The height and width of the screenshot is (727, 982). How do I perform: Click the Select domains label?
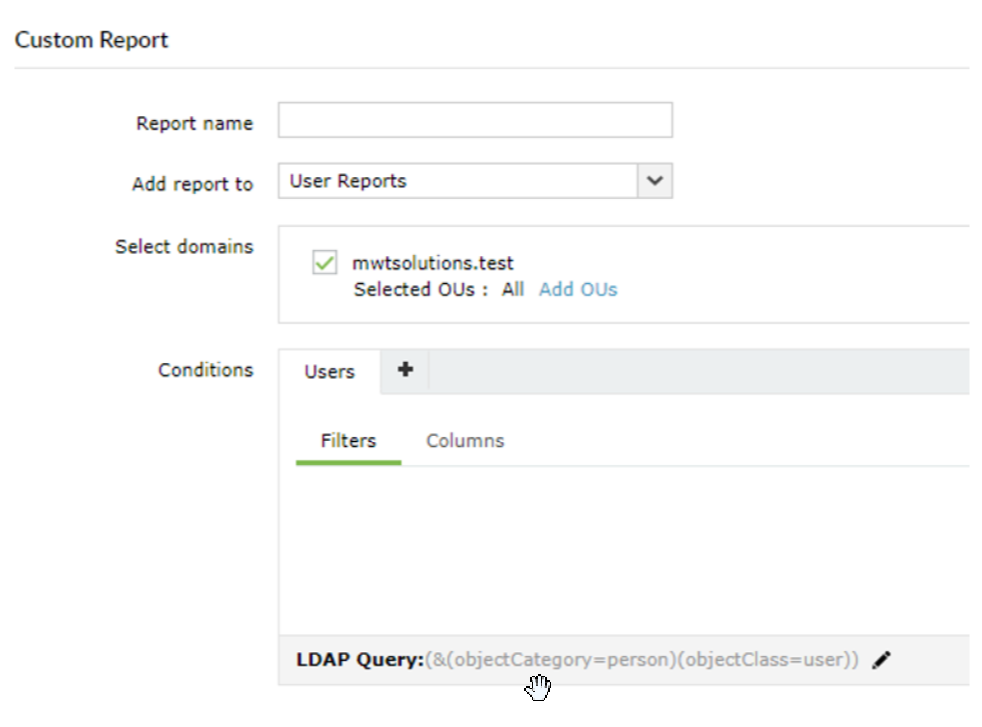click(184, 247)
